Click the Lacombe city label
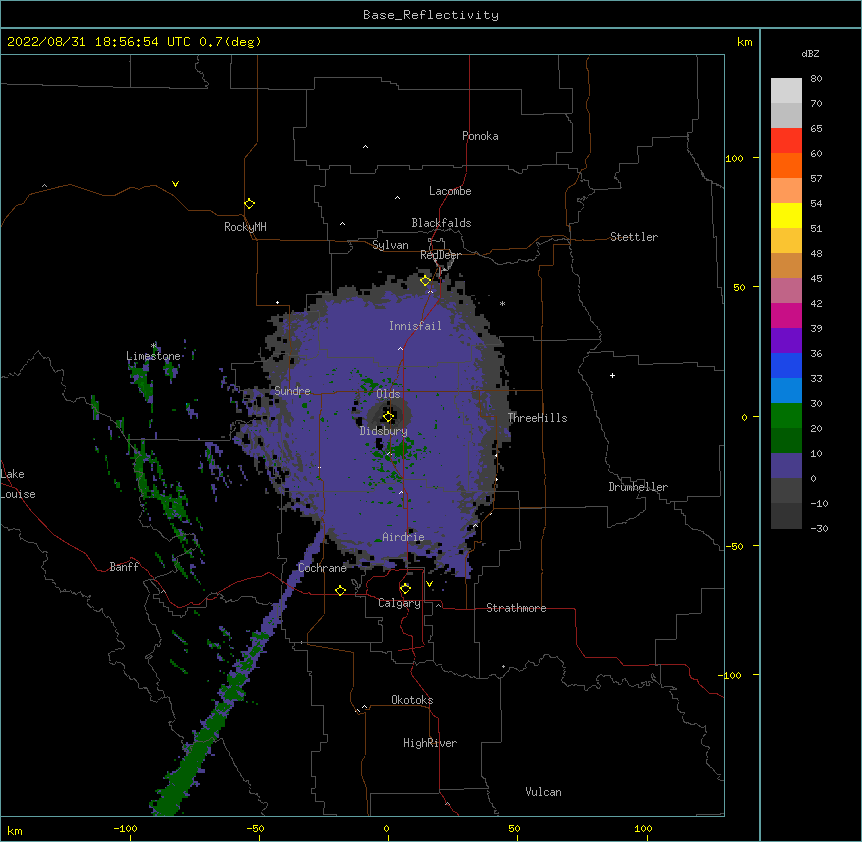 point(450,191)
